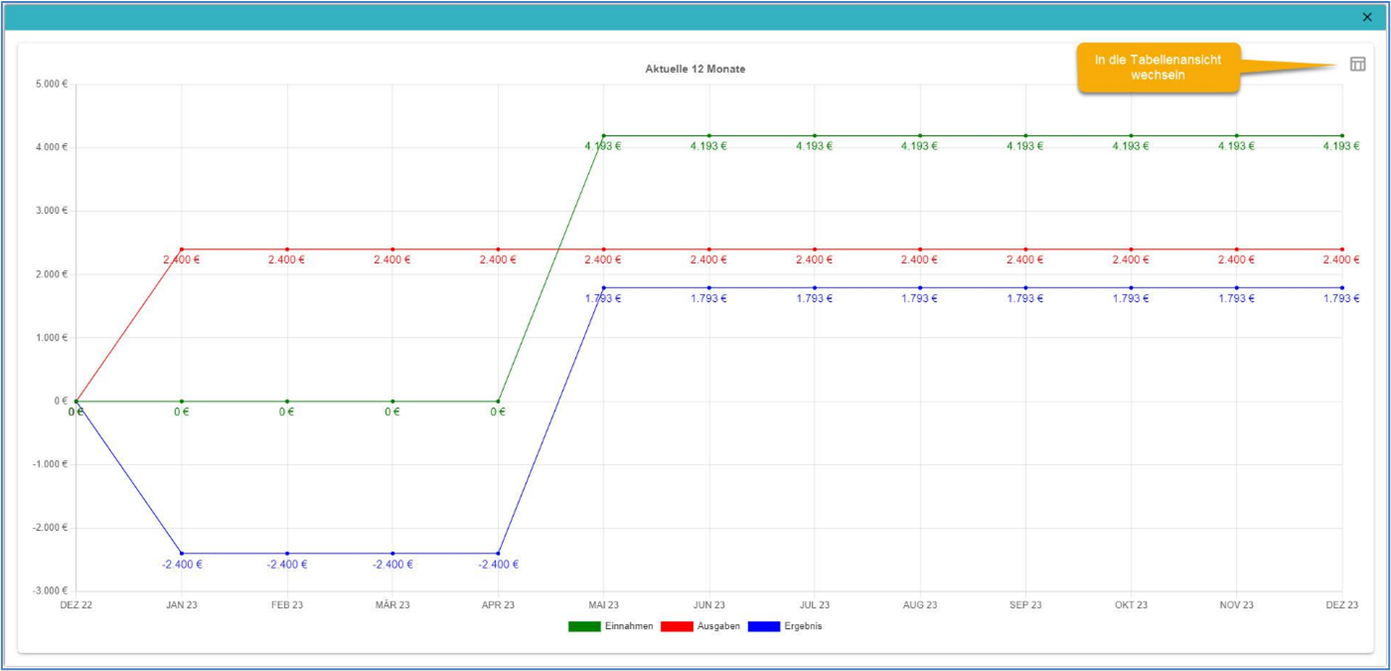
Task: Switch to table view using the table icon
Action: pyautogui.click(x=1357, y=64)
